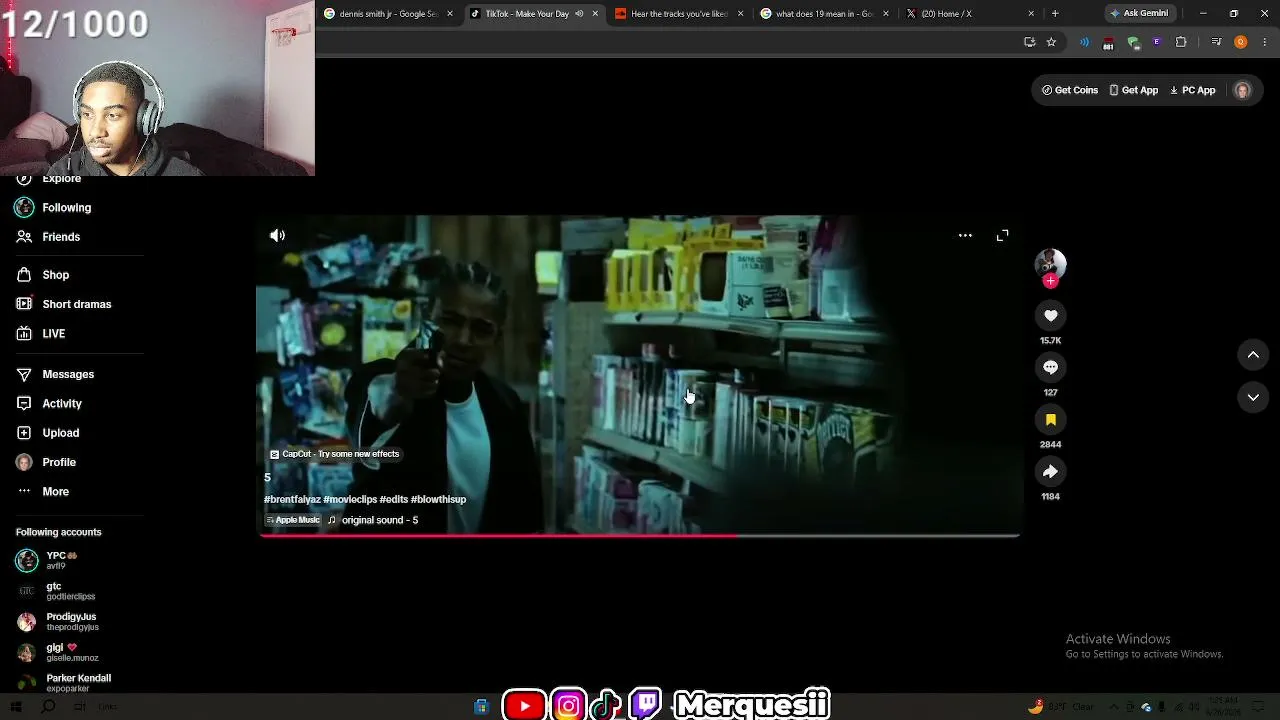
Task: Click the Activity speech bubble icon
Action: (24, 403)
